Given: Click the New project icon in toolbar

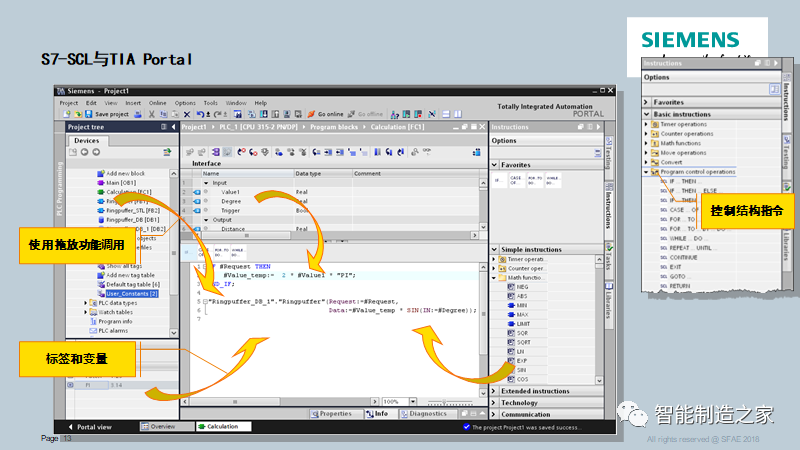Looking at the screenshot, I should coord(67,114).
